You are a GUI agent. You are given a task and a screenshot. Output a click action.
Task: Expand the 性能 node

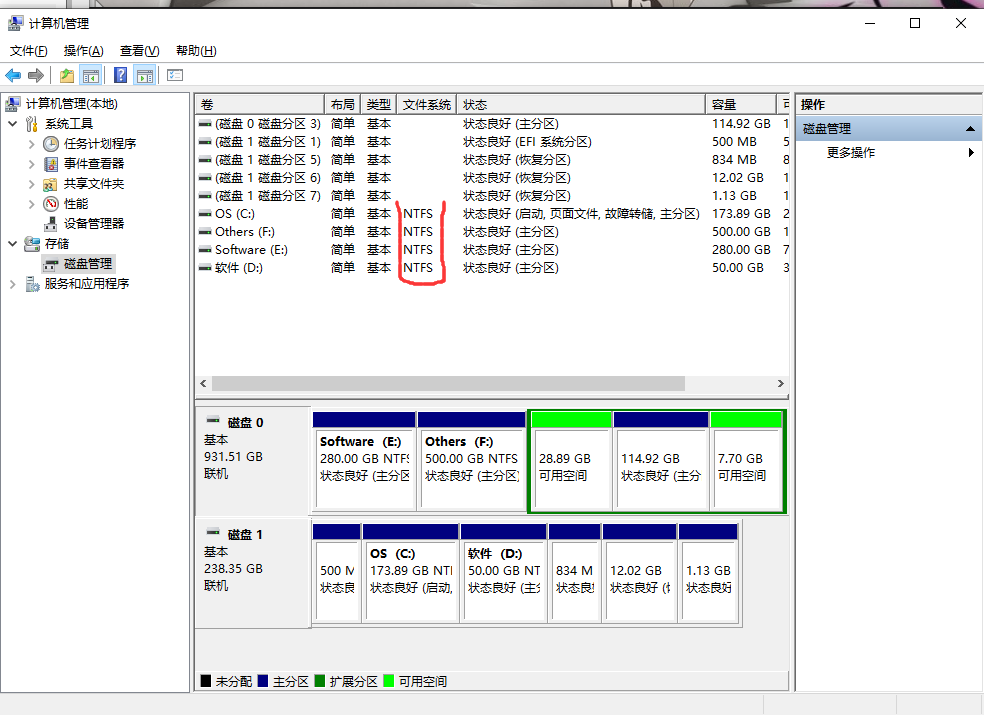(31, 204)
